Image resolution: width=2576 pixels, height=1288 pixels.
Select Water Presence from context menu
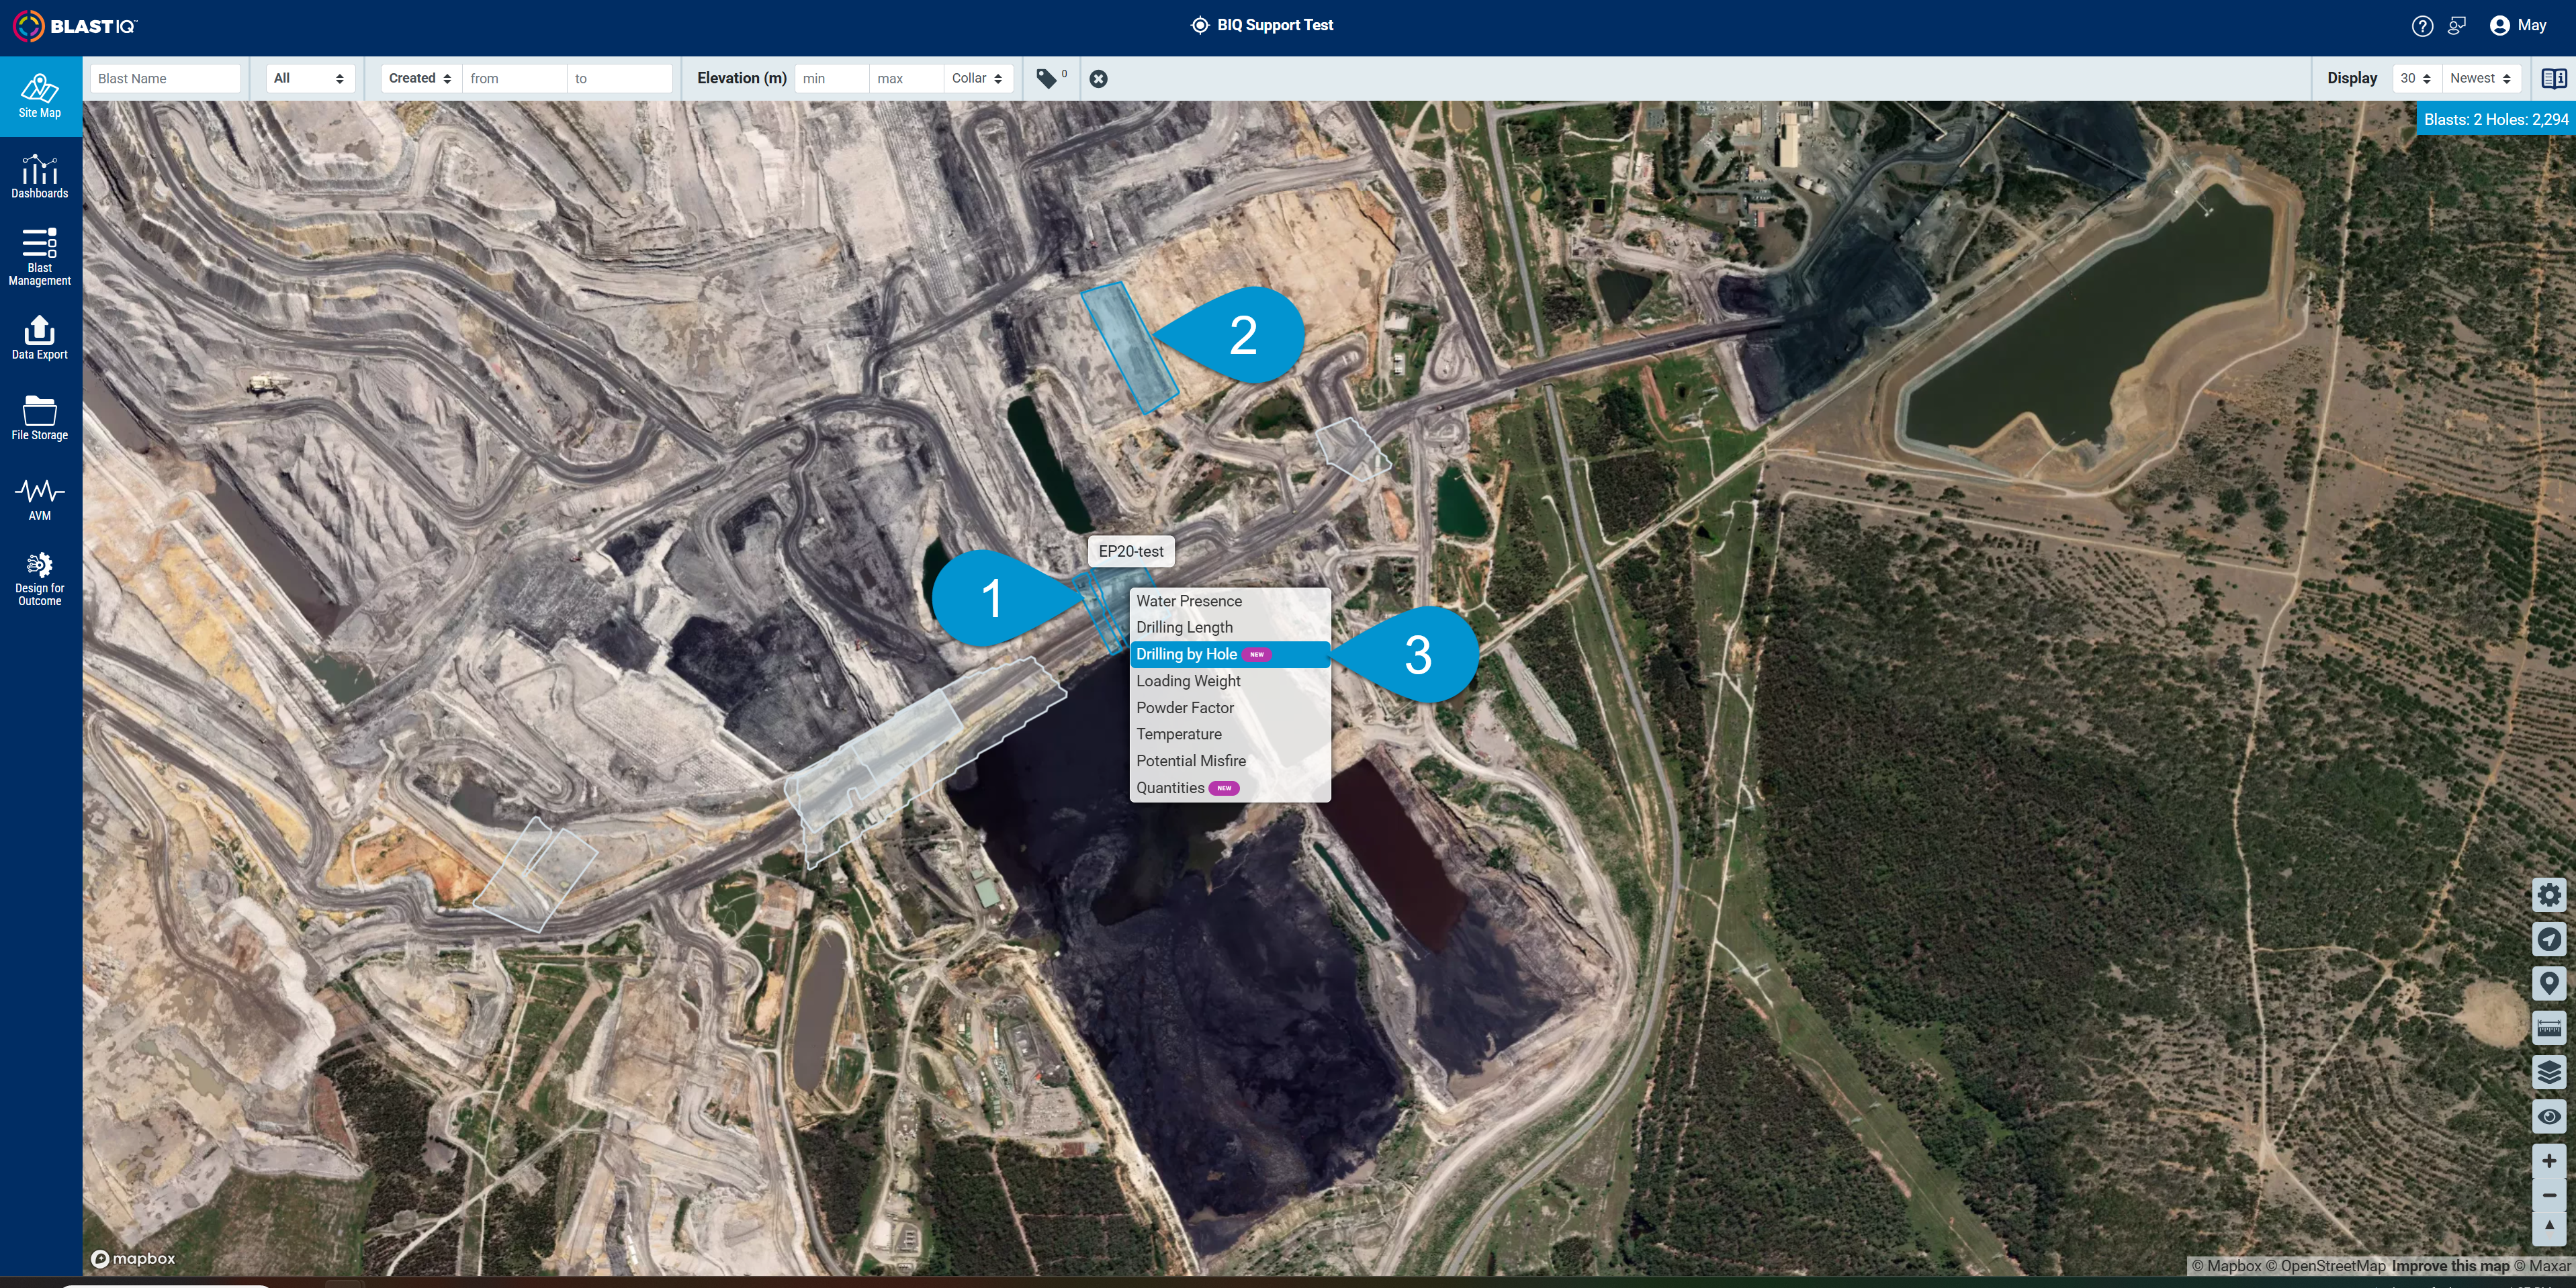click(1229, 601)
